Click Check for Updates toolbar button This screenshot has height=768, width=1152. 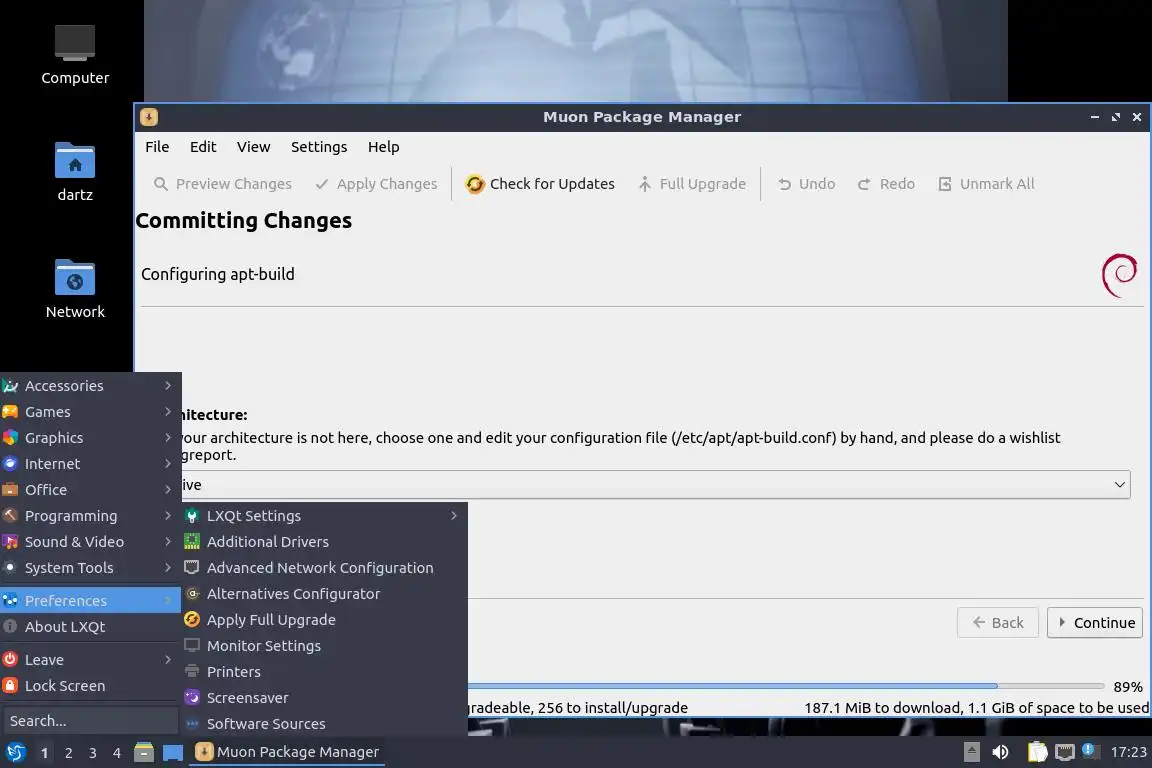(x=540, y=184)
